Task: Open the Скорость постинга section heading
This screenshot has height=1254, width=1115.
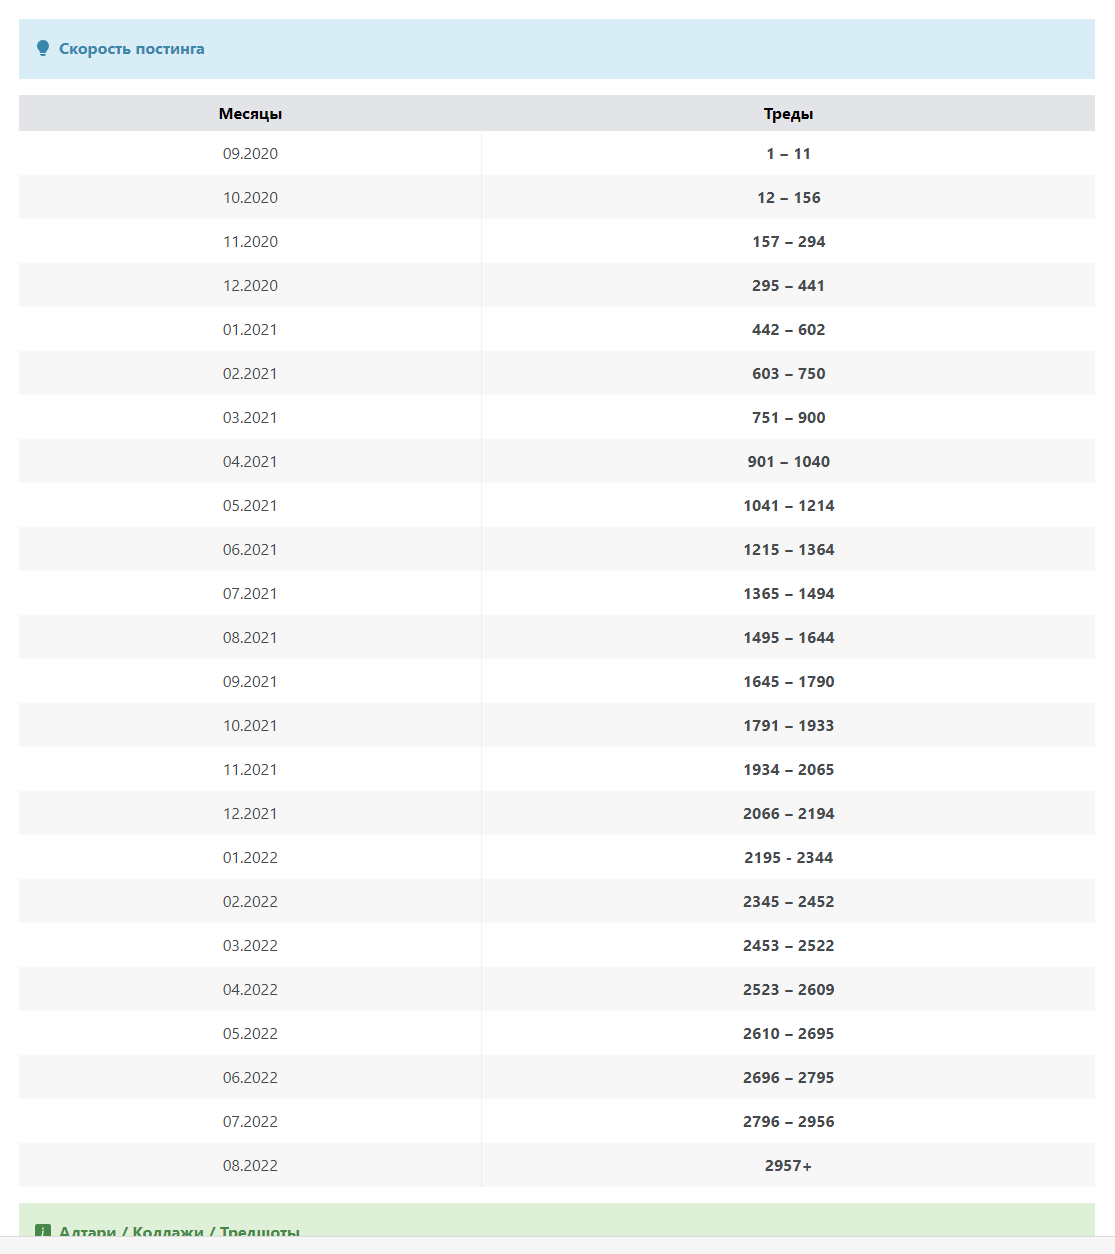Action: point(131,49)
